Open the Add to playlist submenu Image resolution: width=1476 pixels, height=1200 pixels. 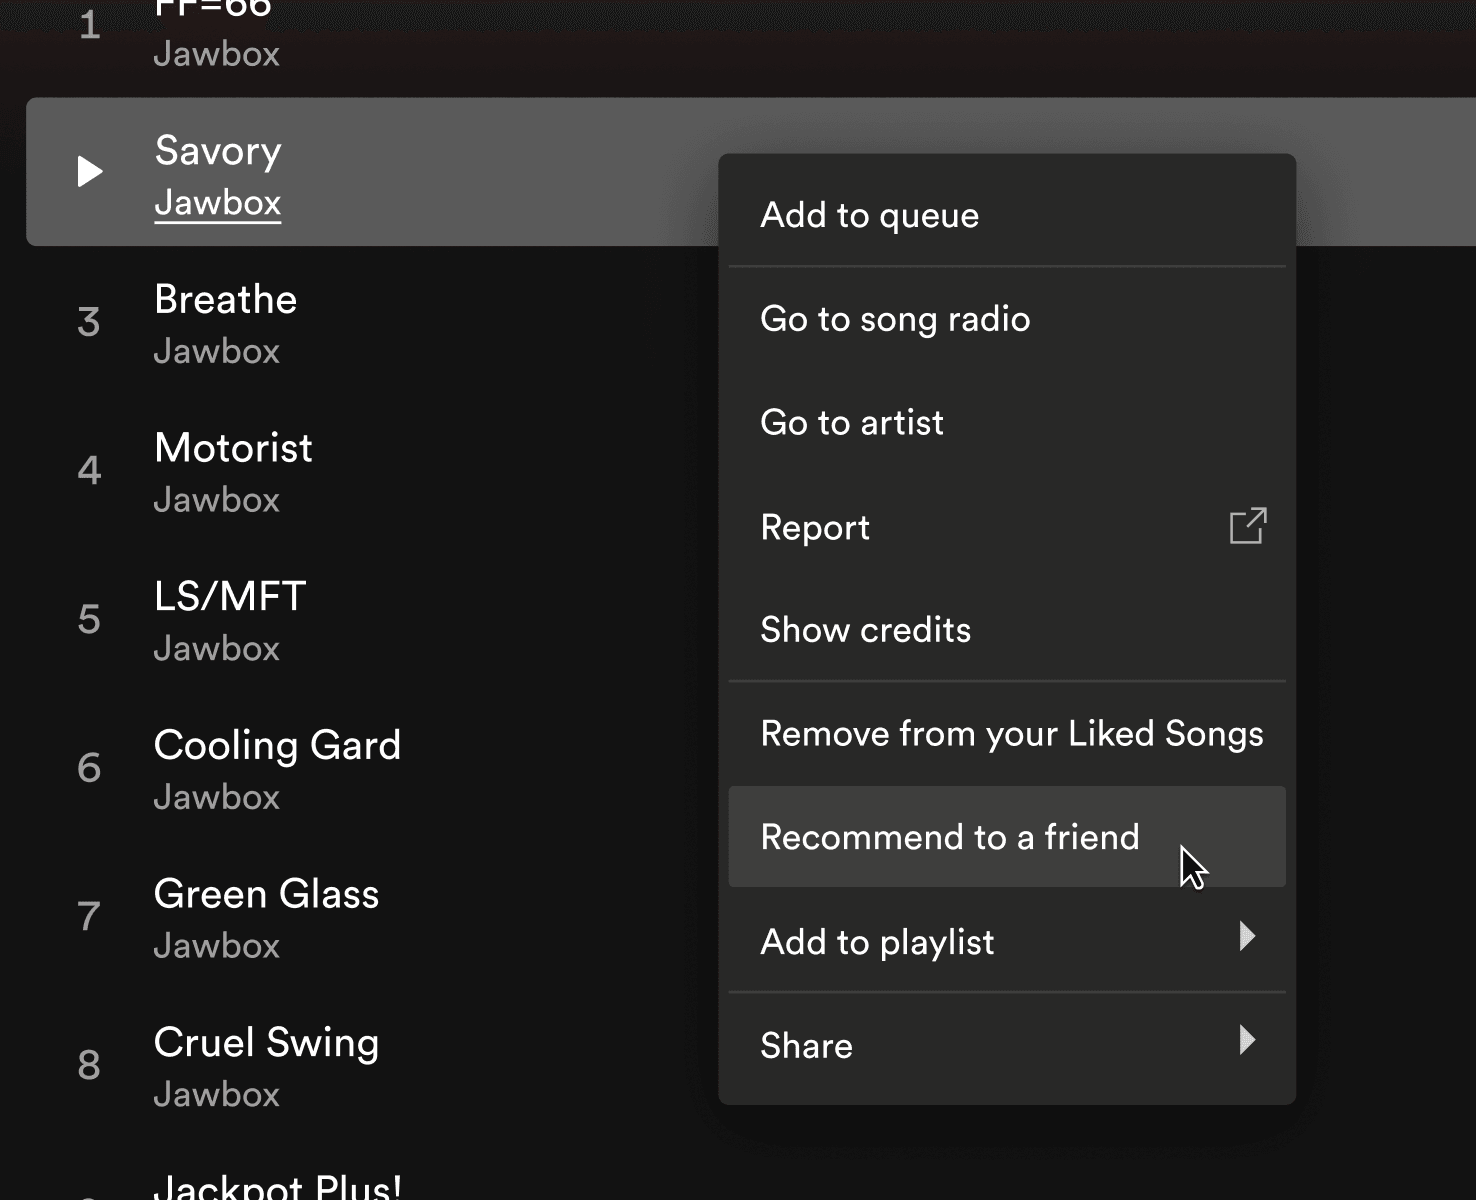click(877, 941)
